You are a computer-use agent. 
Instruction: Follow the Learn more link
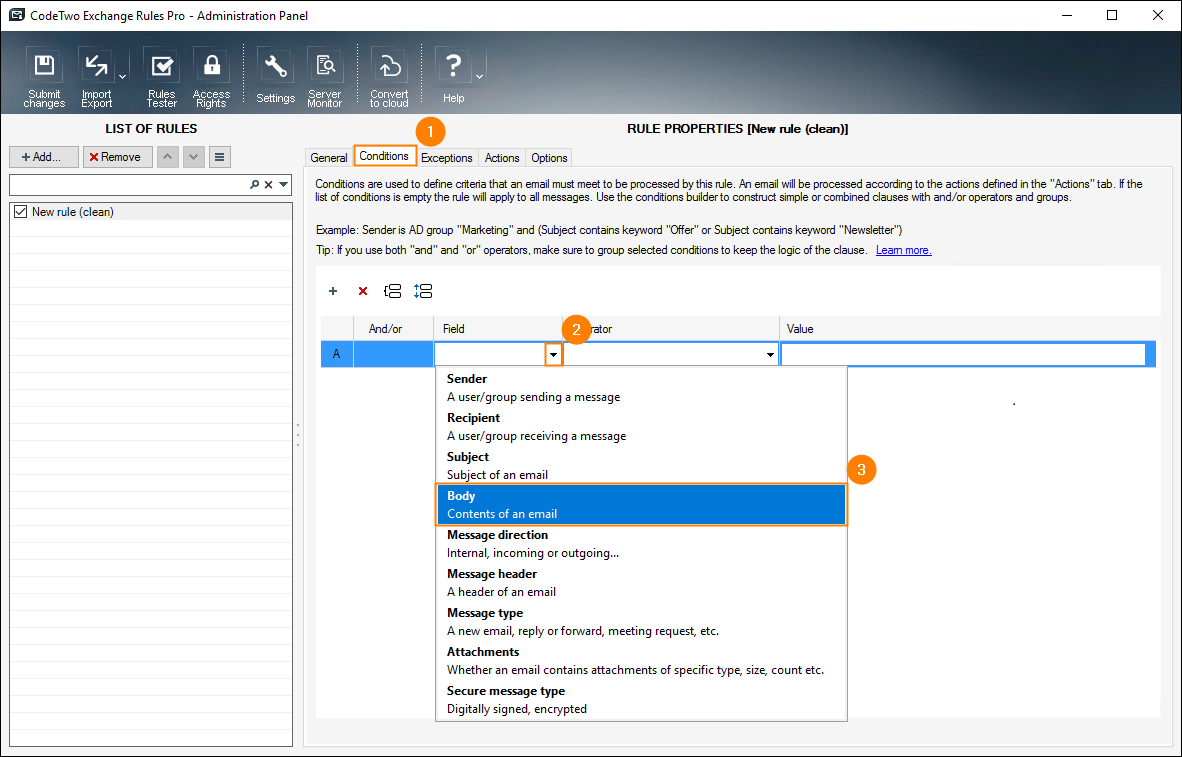tap(903, 250)
